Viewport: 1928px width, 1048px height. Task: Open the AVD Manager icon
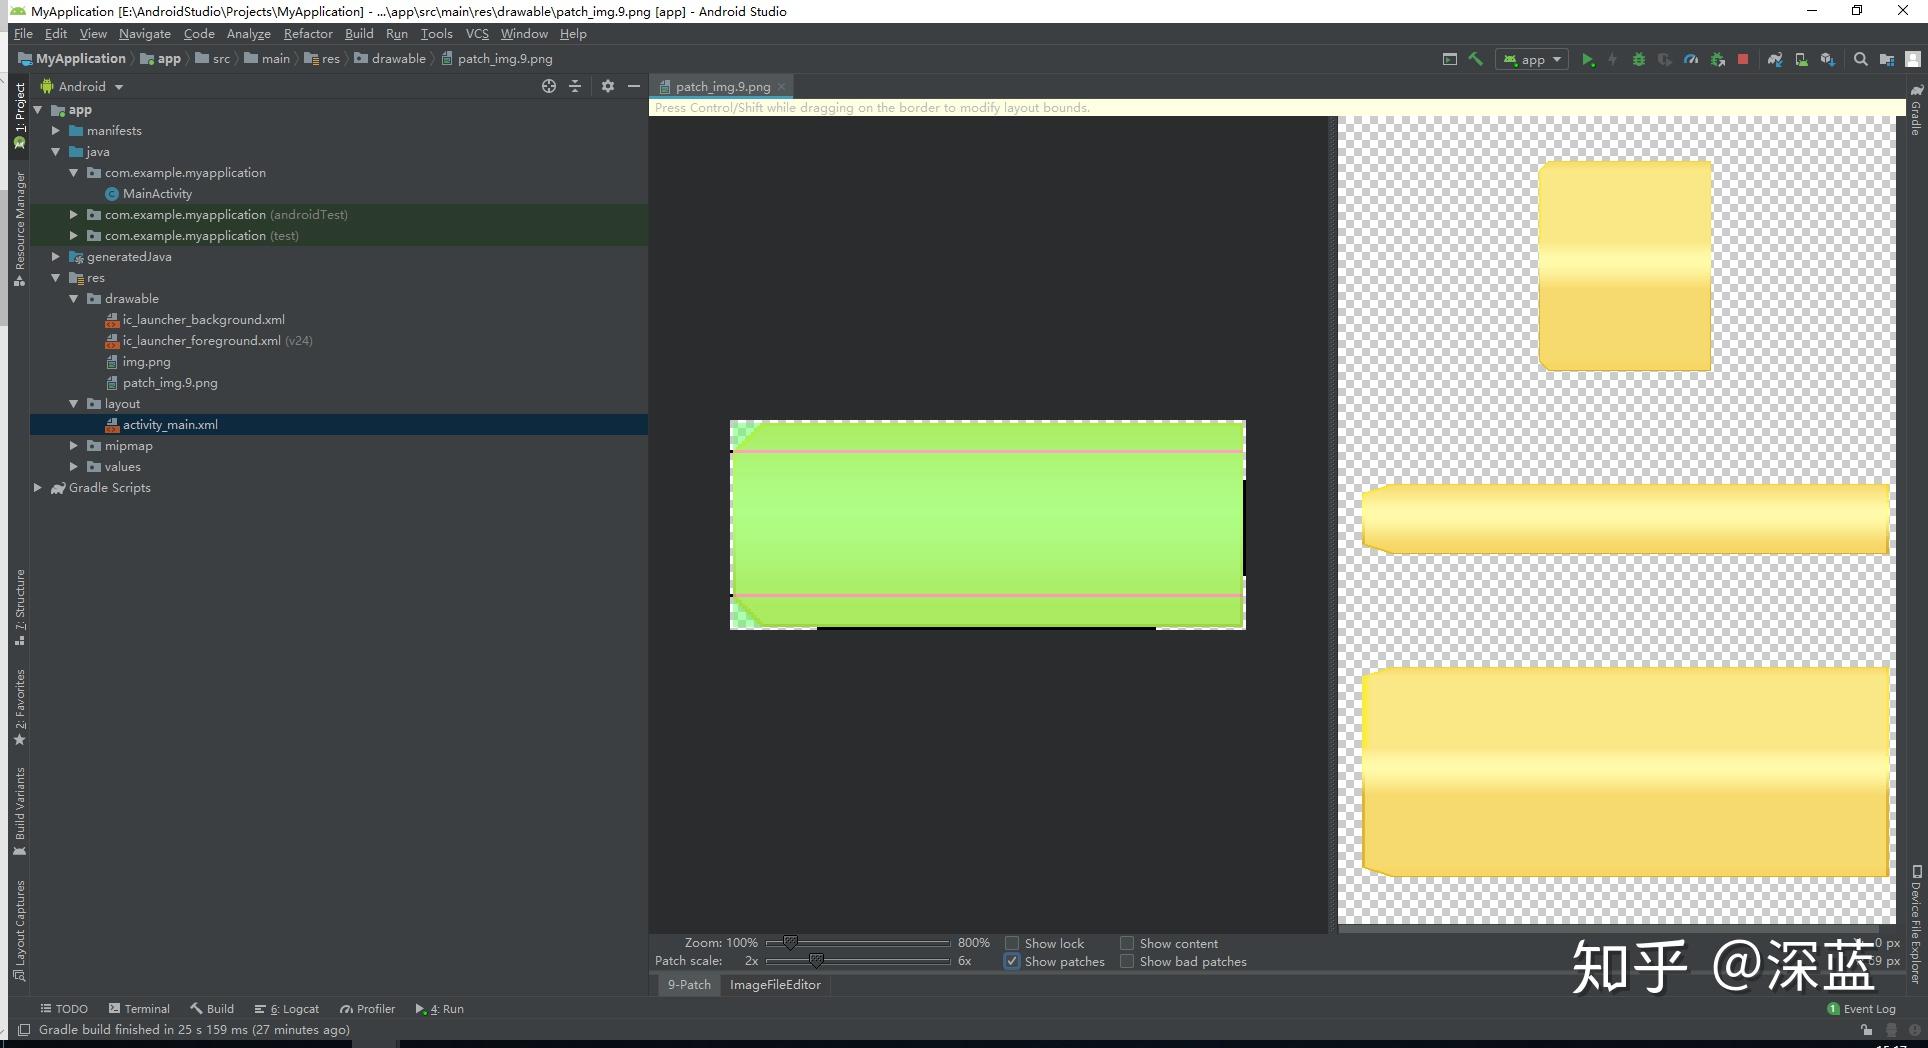point(1801,60)
